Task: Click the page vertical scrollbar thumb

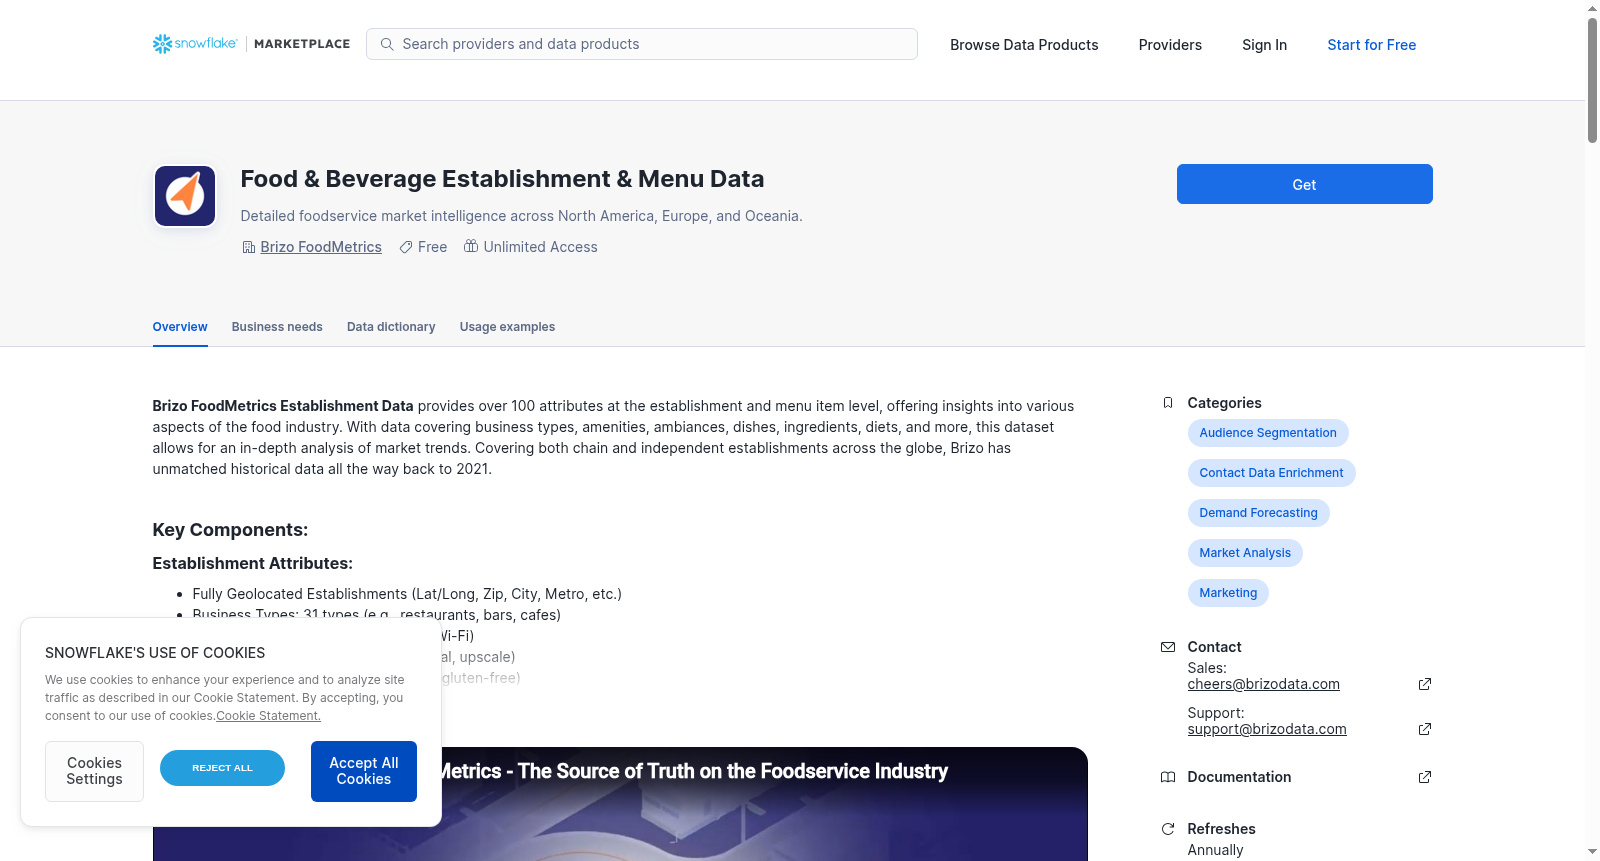Action: [x=1592, y=80]
